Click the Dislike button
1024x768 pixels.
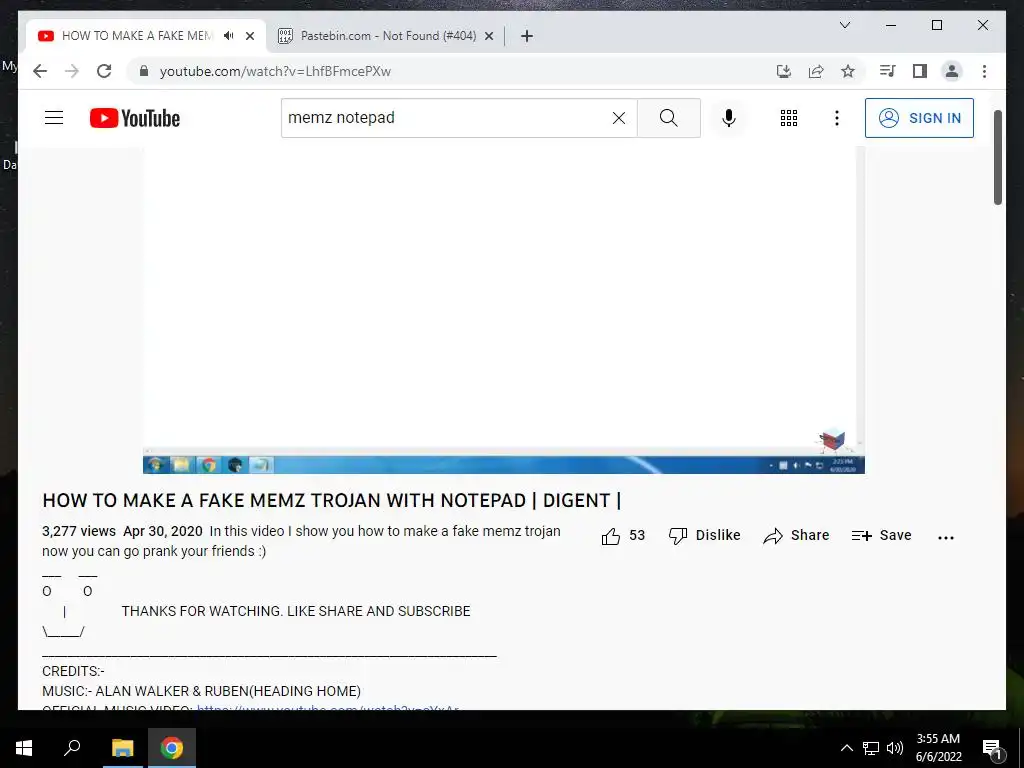click(x=705, y=536)
